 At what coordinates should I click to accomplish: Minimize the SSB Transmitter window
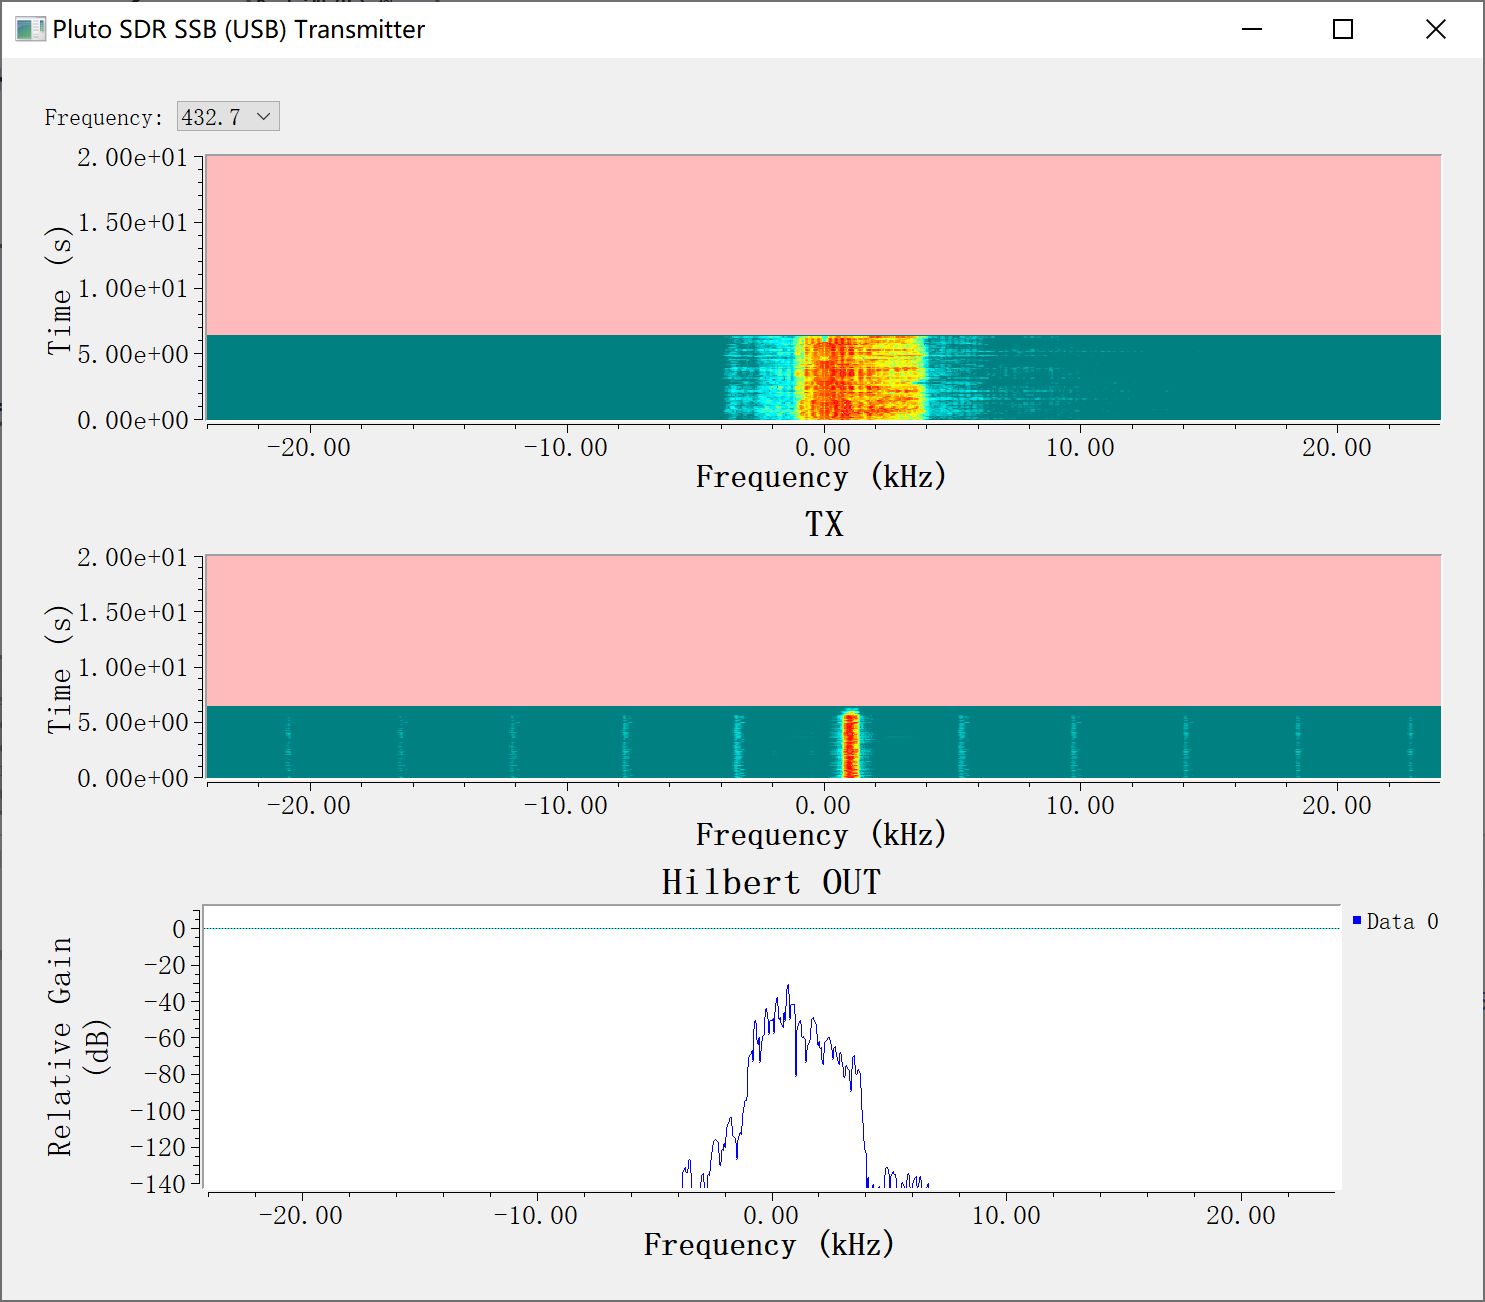click(x=1252, y=29)
